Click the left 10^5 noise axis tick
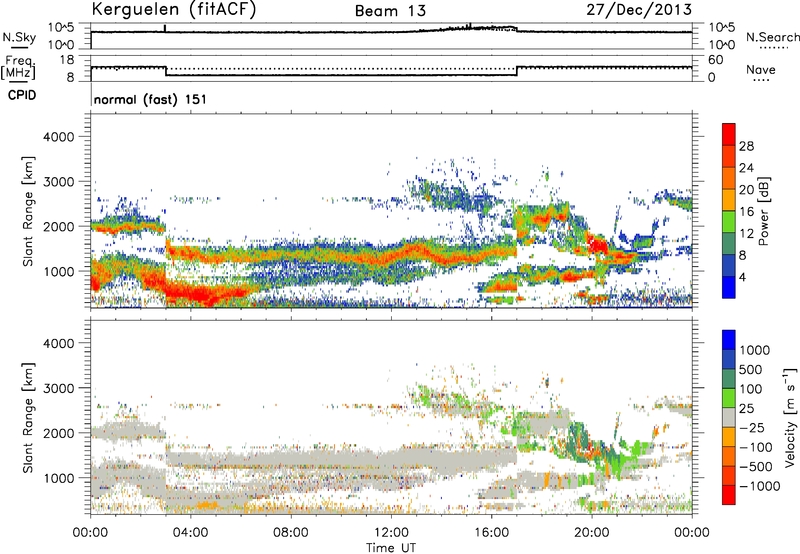800x554 pixels. (62, 27)
